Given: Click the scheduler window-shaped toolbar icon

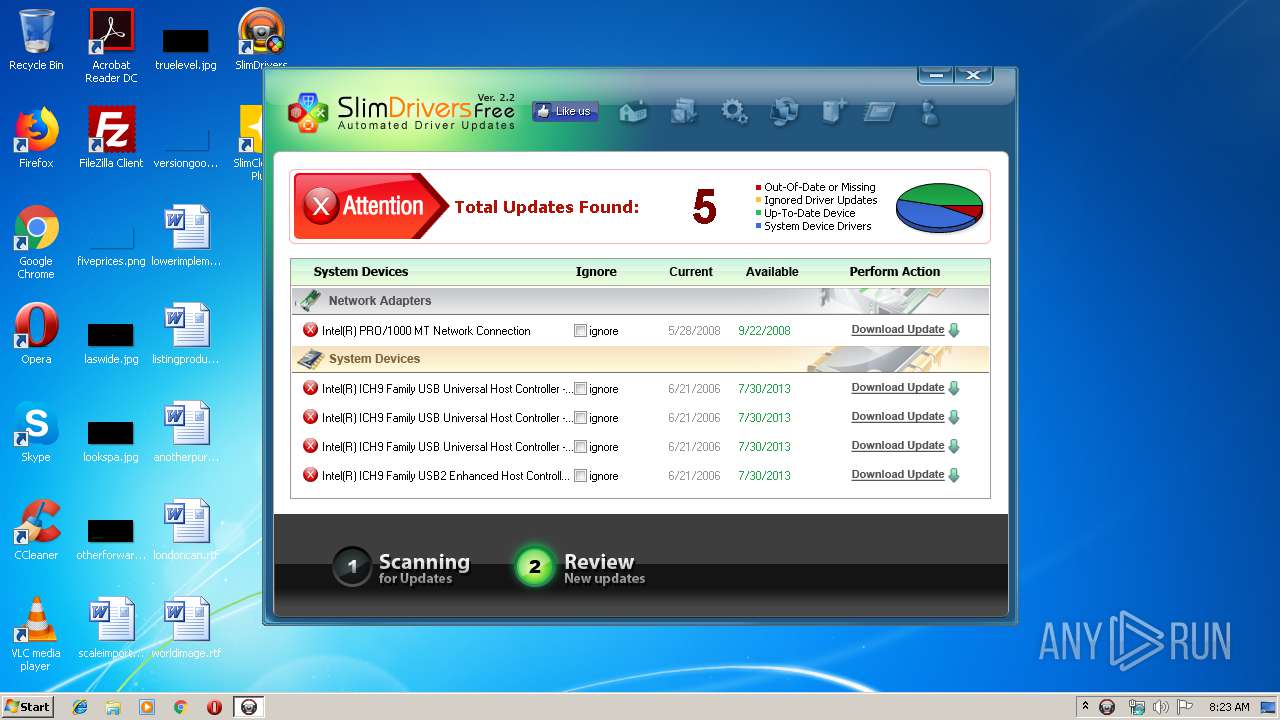Looking at the screenshot, I should coord(880,112).
